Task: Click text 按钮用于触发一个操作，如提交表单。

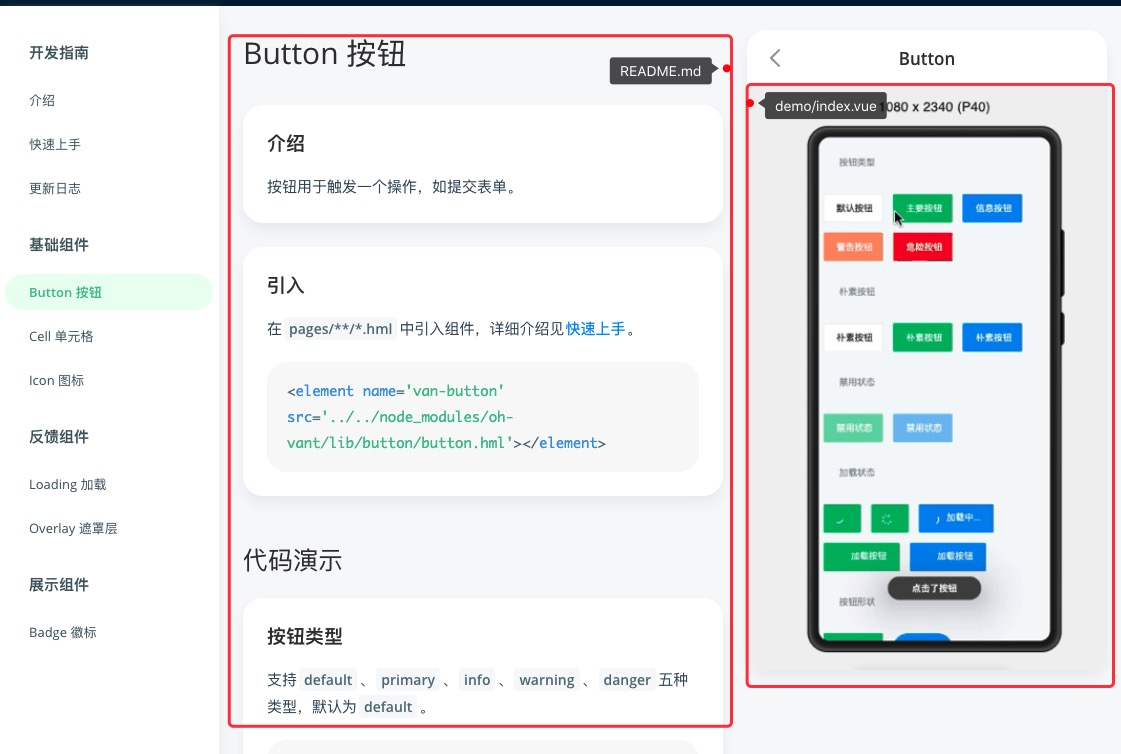Action: (x=393, y=187)
